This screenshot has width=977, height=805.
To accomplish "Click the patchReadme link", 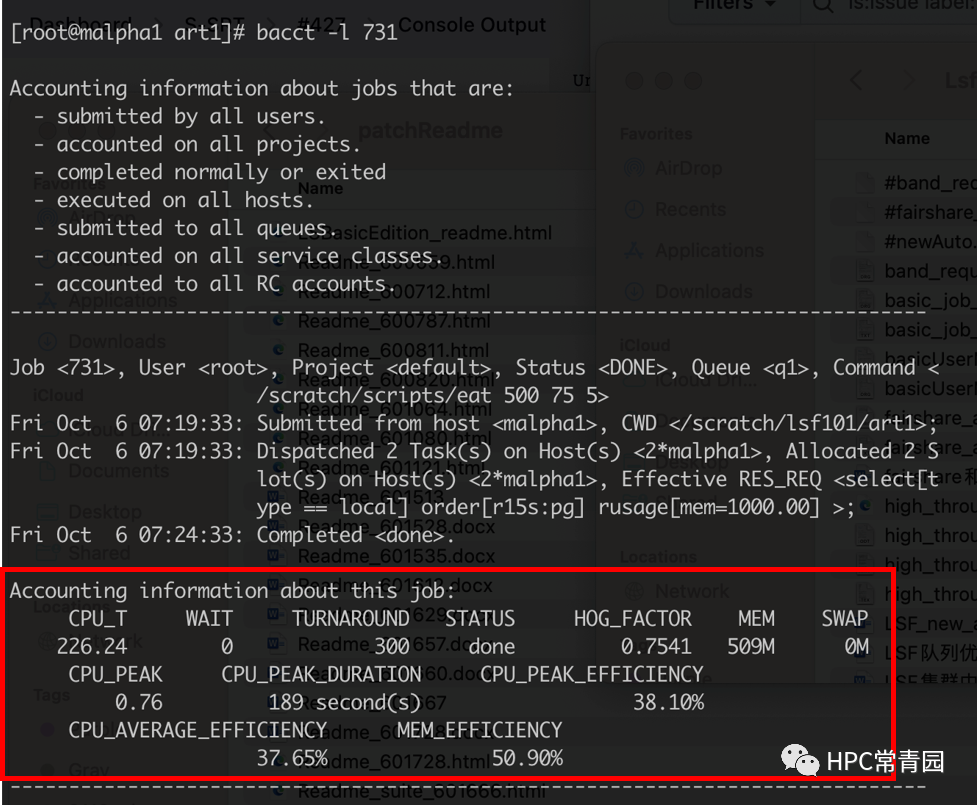I will (x=432, y=130).
